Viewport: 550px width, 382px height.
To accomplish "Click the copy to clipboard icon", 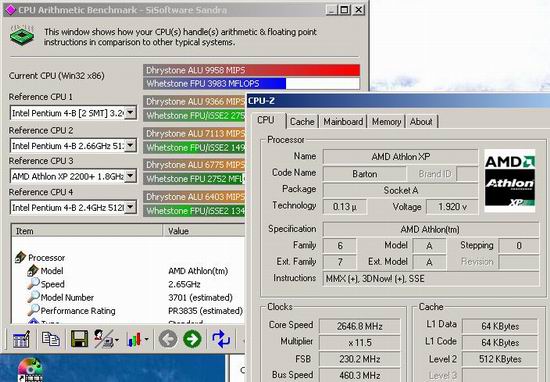I will (51, 339).
